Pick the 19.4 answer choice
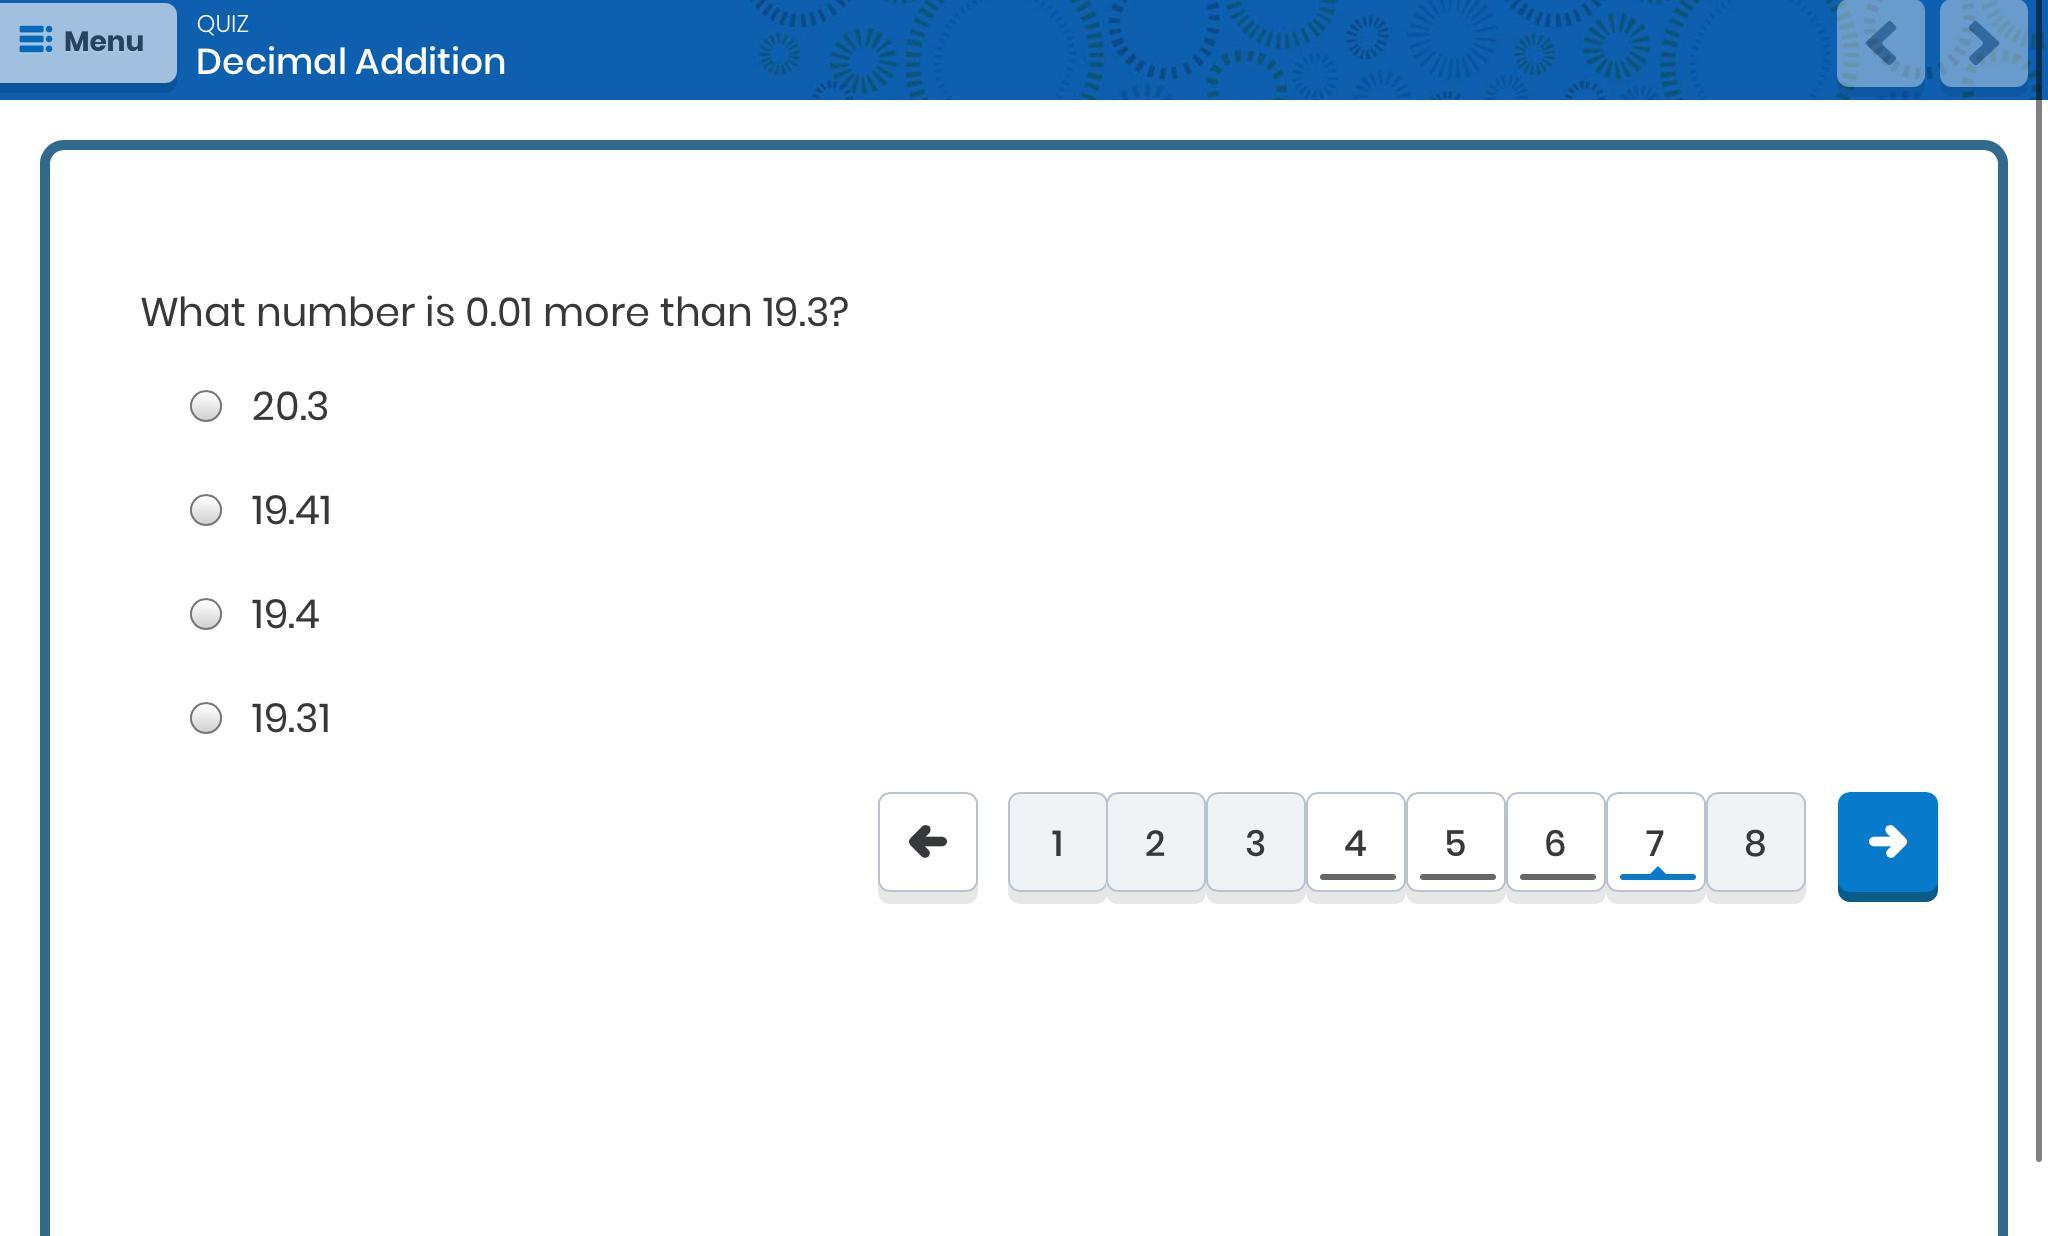Screen dimensions: 2048x1236 pos(206,614)
